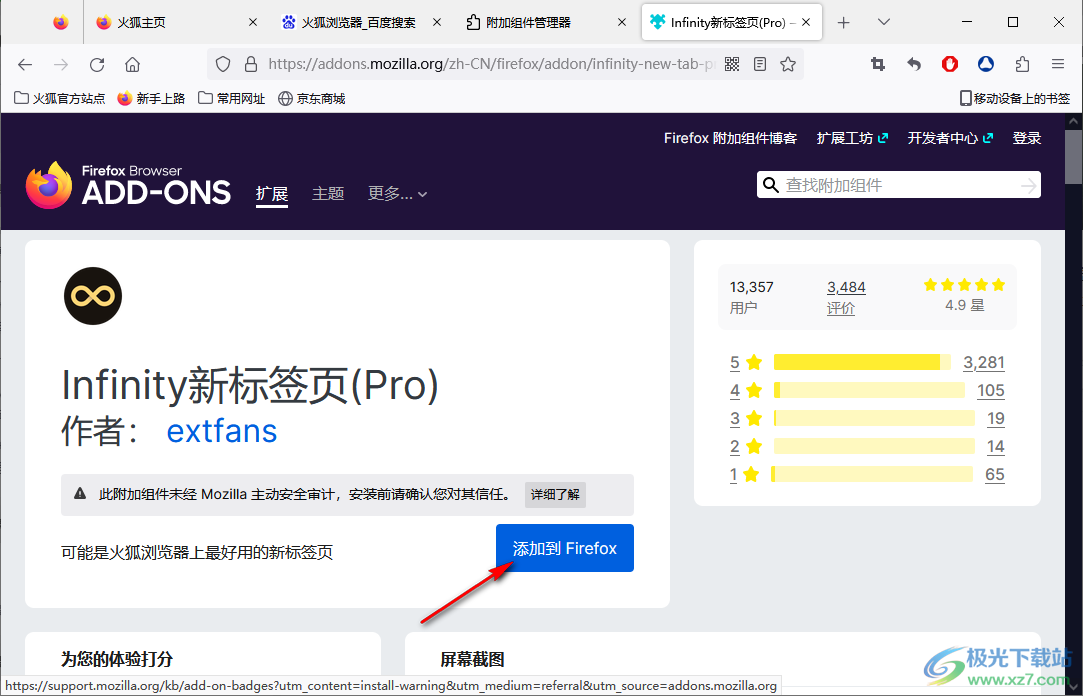Click the search magnifier icon
Viewport: 1083px width, 696px height.
point(771,185)
